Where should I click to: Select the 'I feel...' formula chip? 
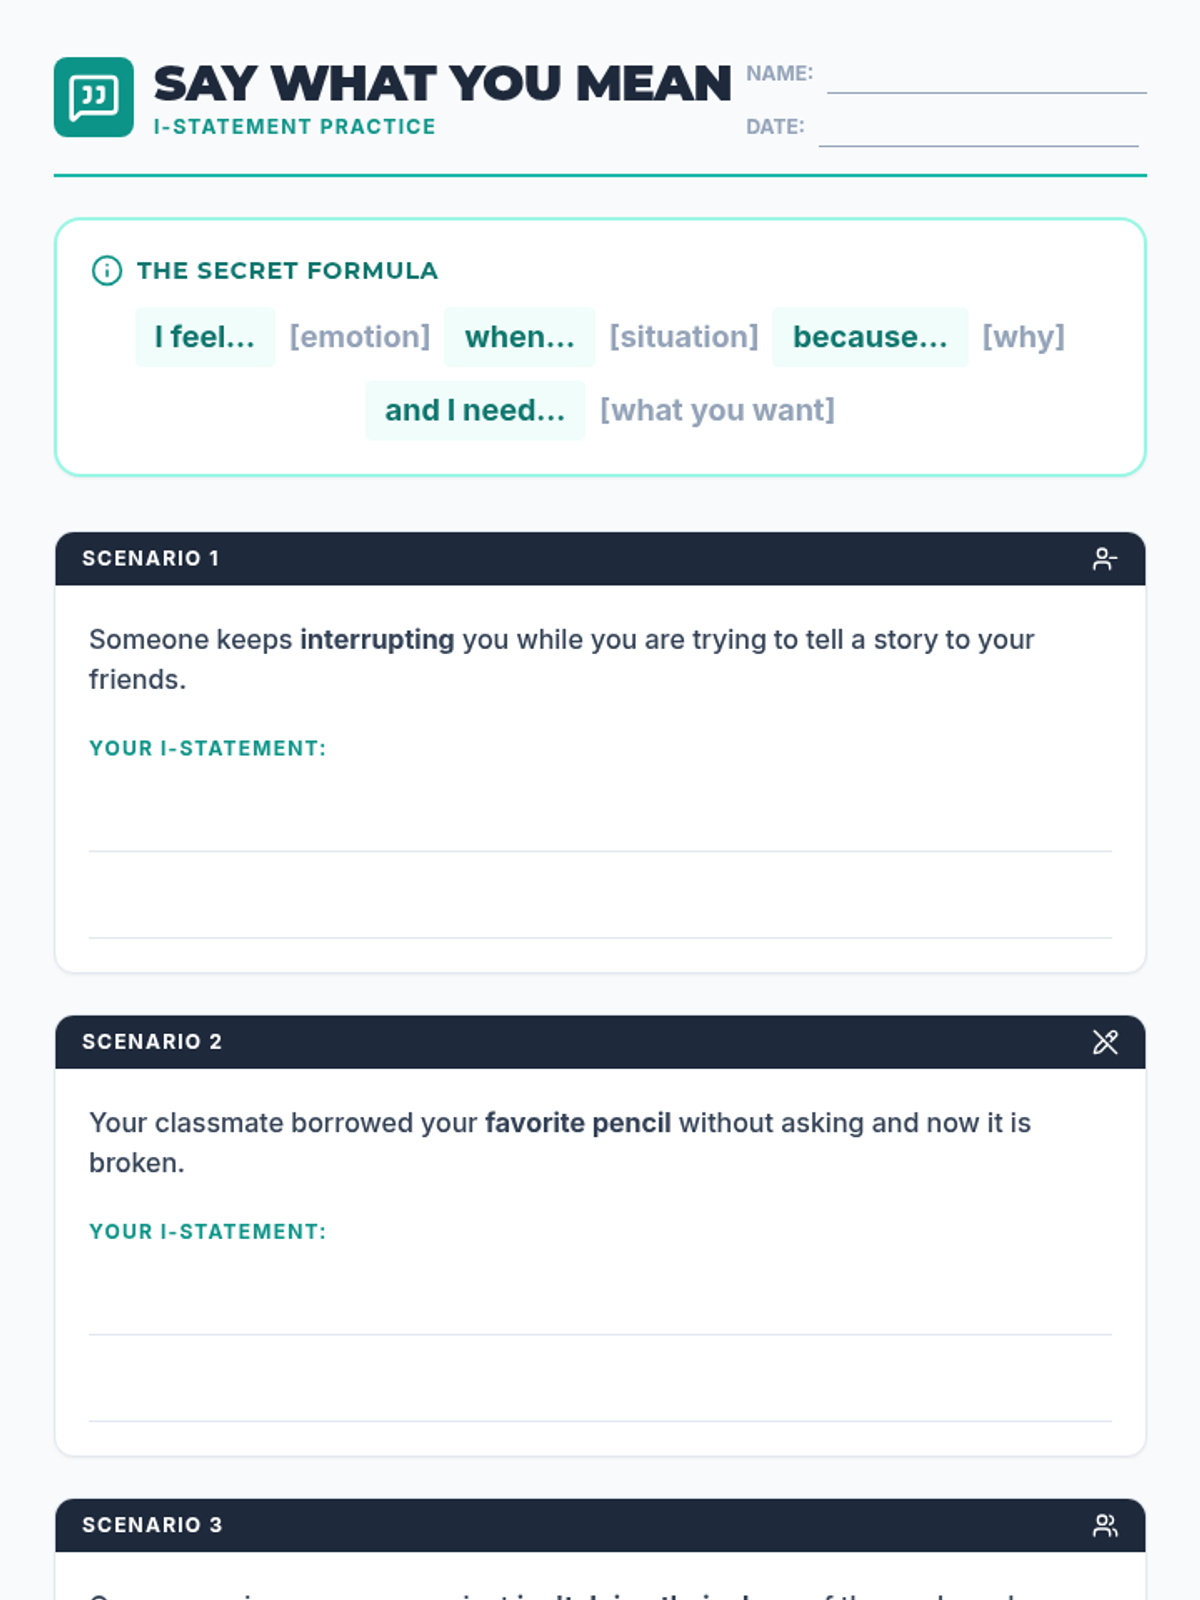pyautogui.click(x=205, y=337)
